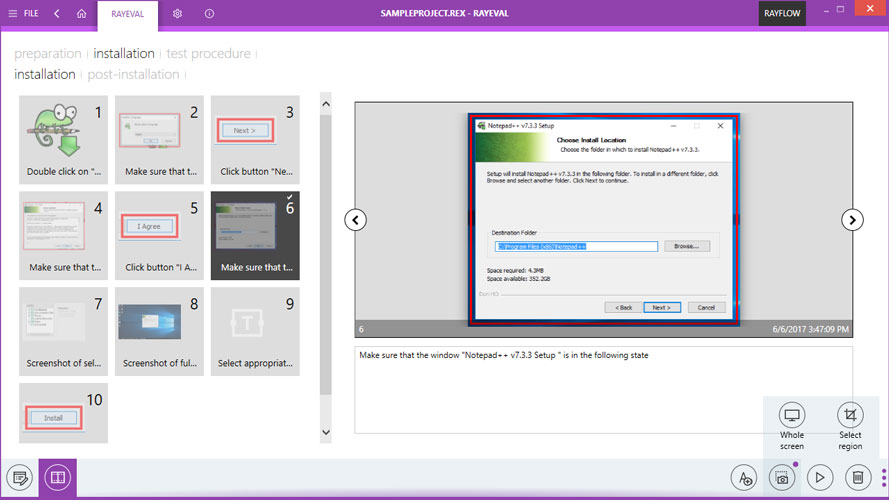Viewport: 889px width, 500px height.
Task: Show the previous step with left arrow
Action: click(x=355, y=220)
